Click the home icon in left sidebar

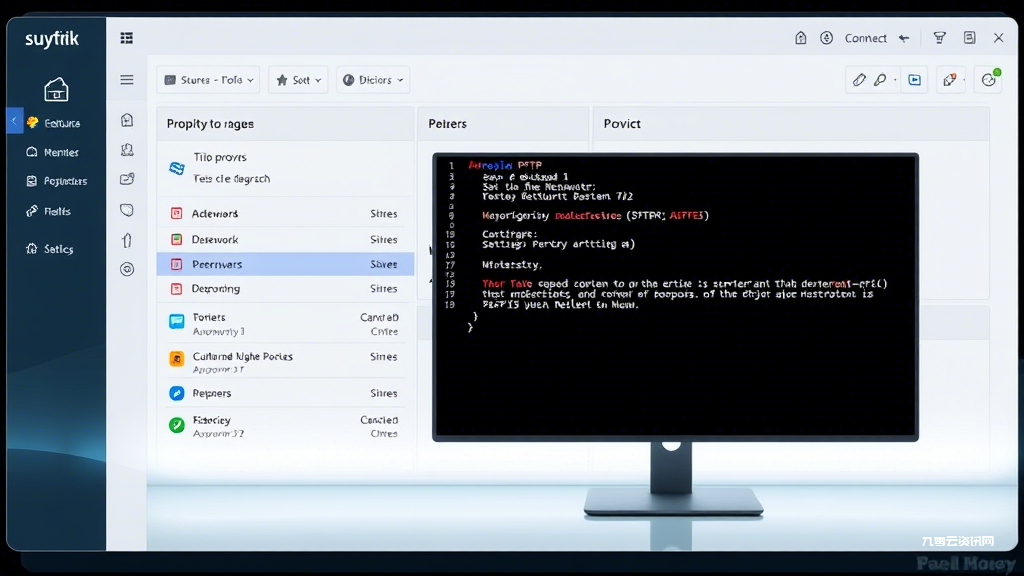pyautogui.click(x=56, y=89)
